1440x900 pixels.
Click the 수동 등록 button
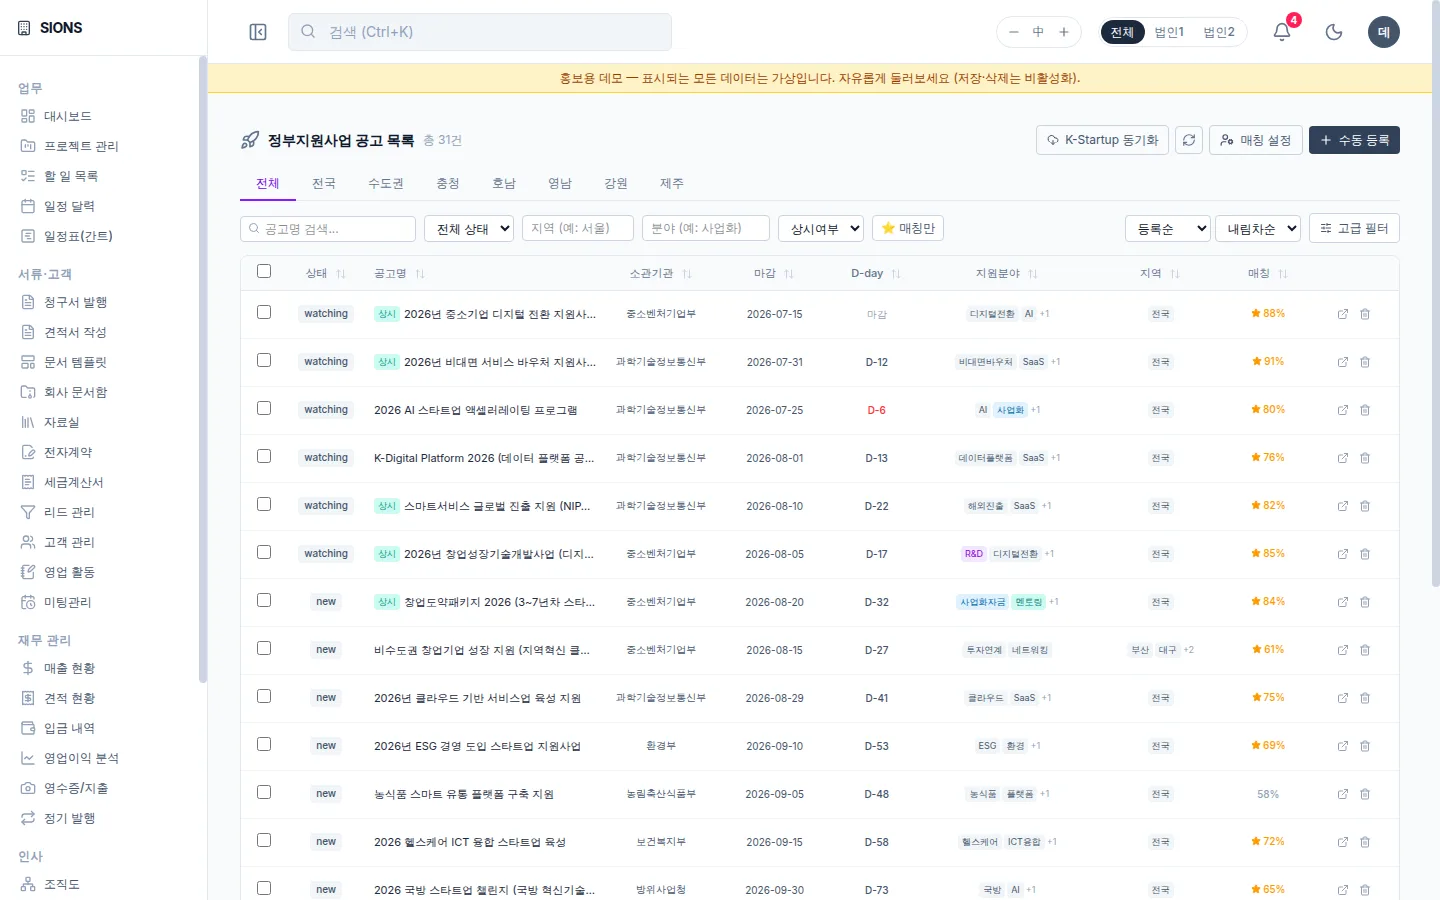[x=1354, y=140]
